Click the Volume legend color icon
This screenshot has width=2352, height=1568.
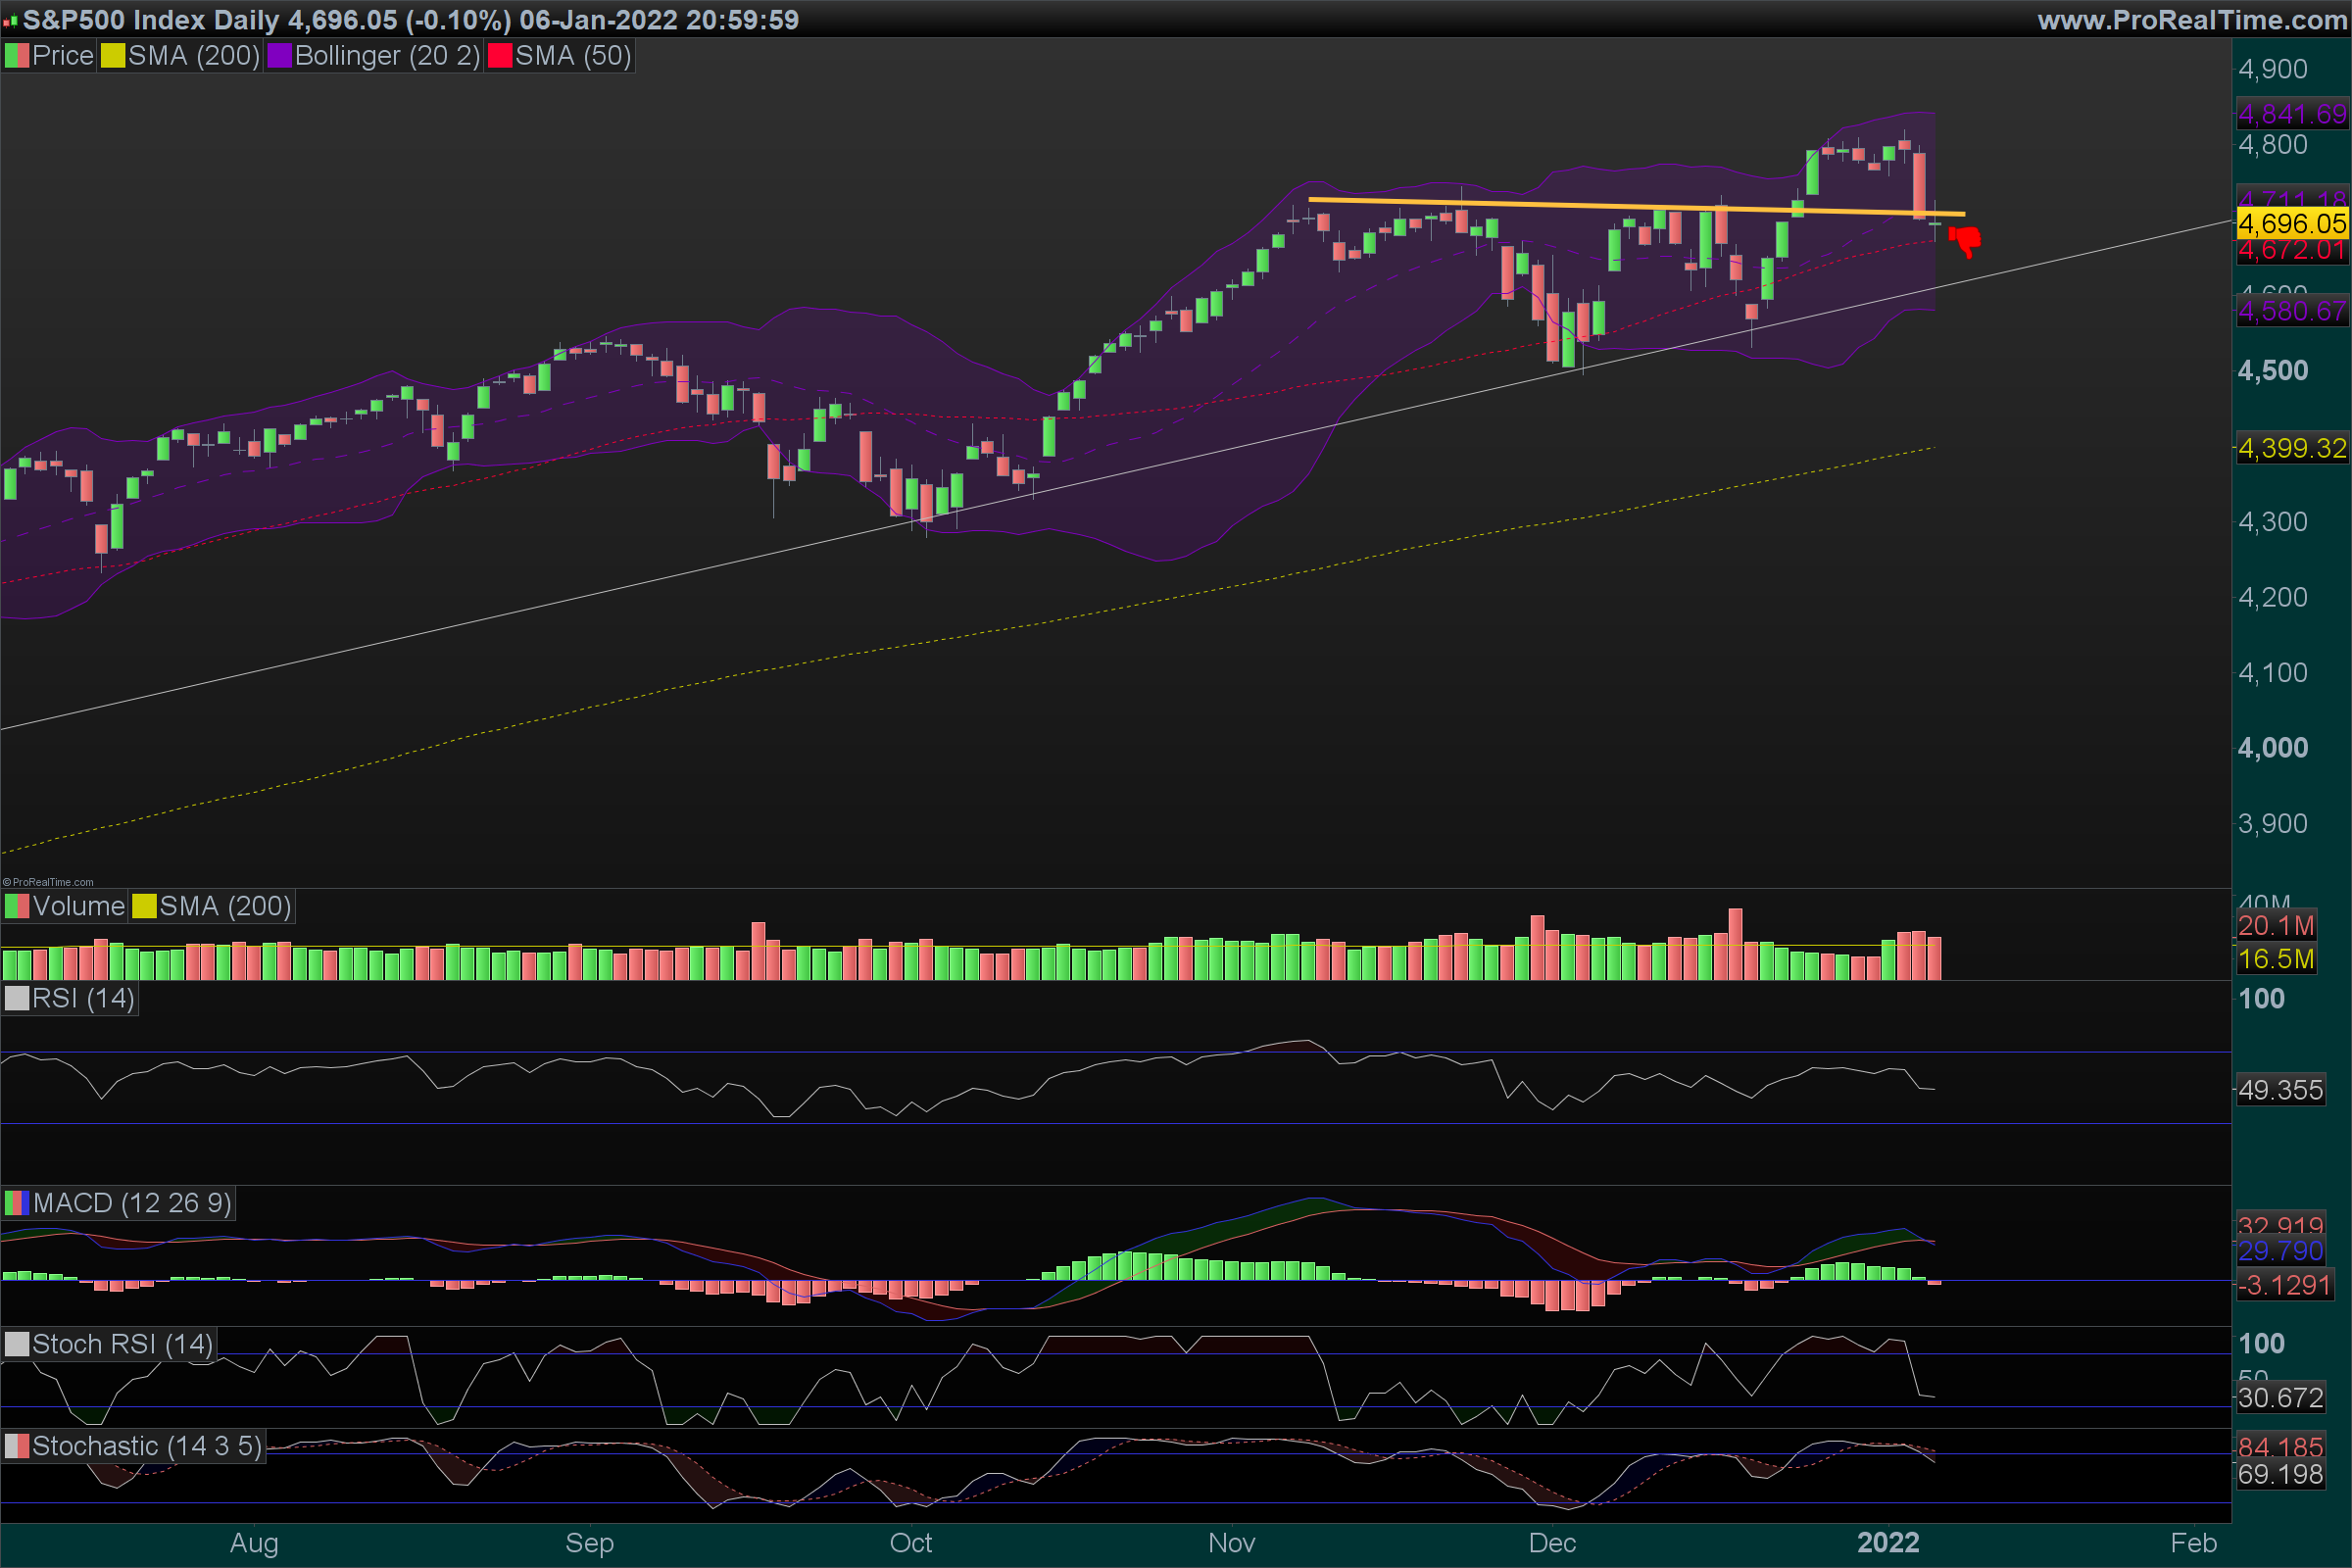tap(17, 907)
